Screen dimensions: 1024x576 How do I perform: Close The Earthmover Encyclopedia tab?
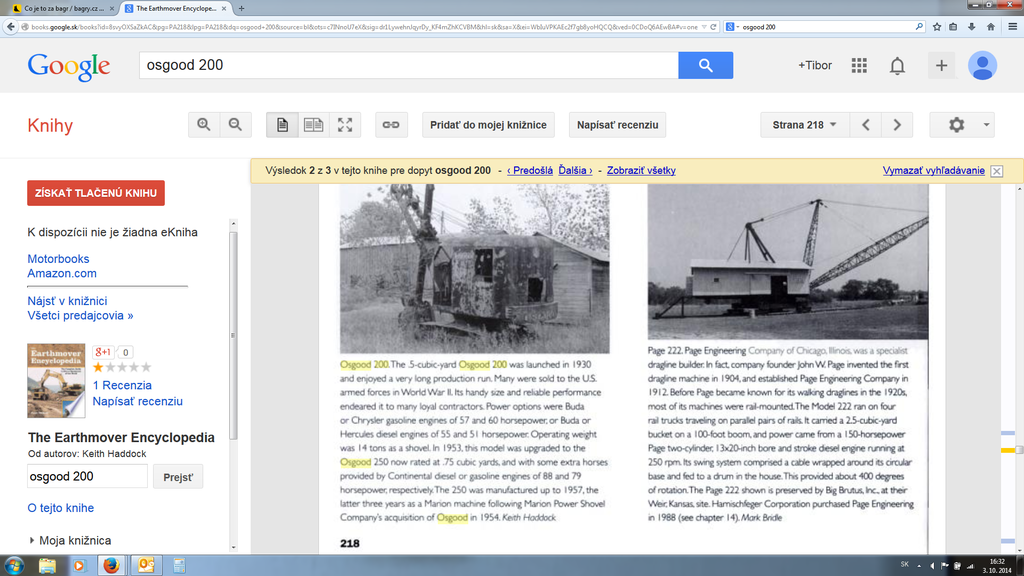pyautogui.click(x=224, y=8)
